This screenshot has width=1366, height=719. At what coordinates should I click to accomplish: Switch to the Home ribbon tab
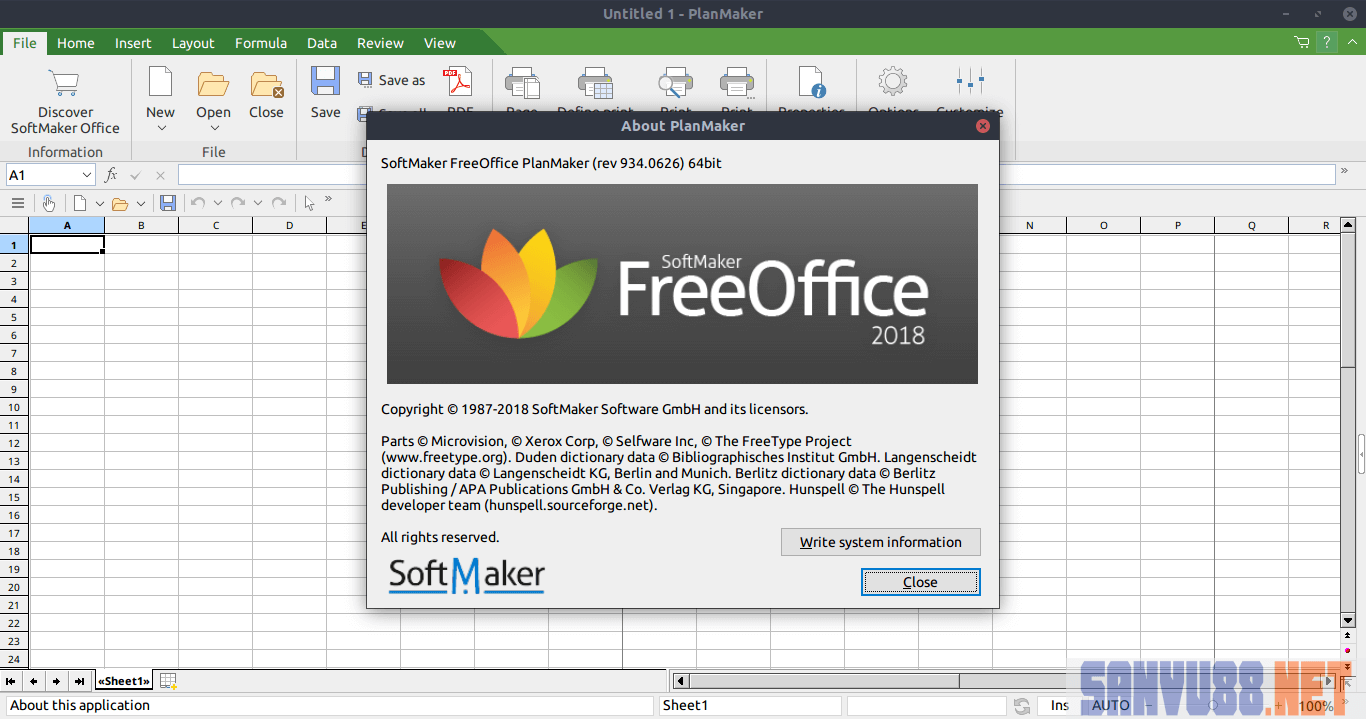pos(76,43)
